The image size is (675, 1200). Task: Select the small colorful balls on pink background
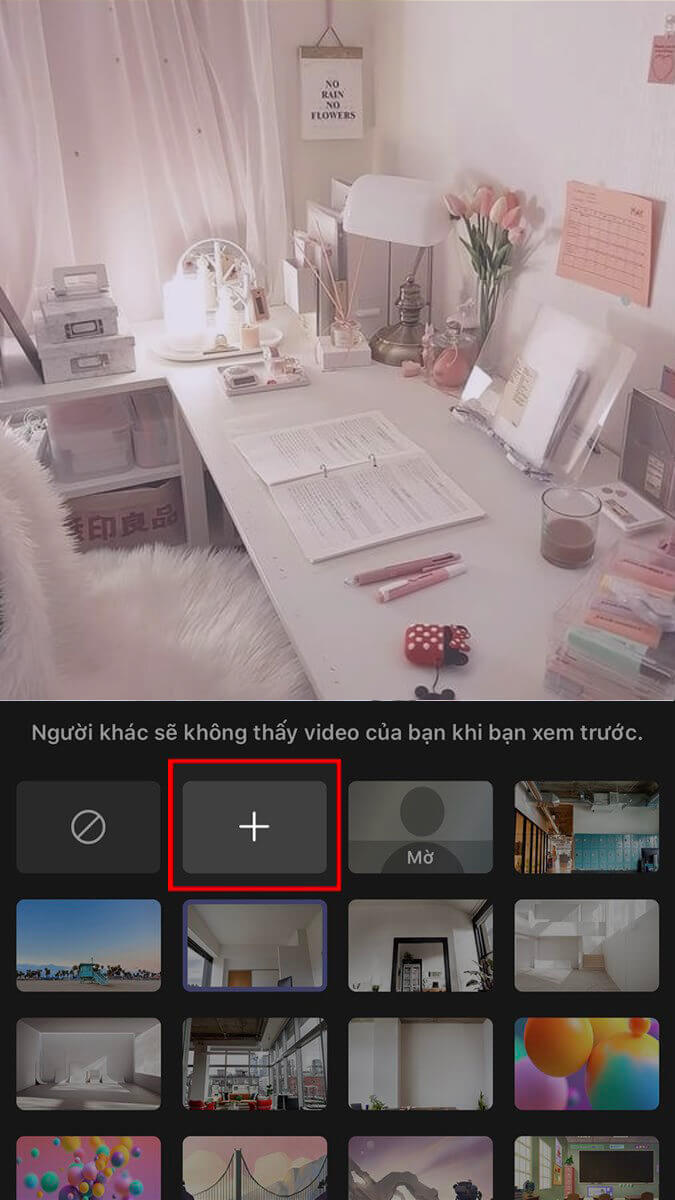coord(88,1168)
